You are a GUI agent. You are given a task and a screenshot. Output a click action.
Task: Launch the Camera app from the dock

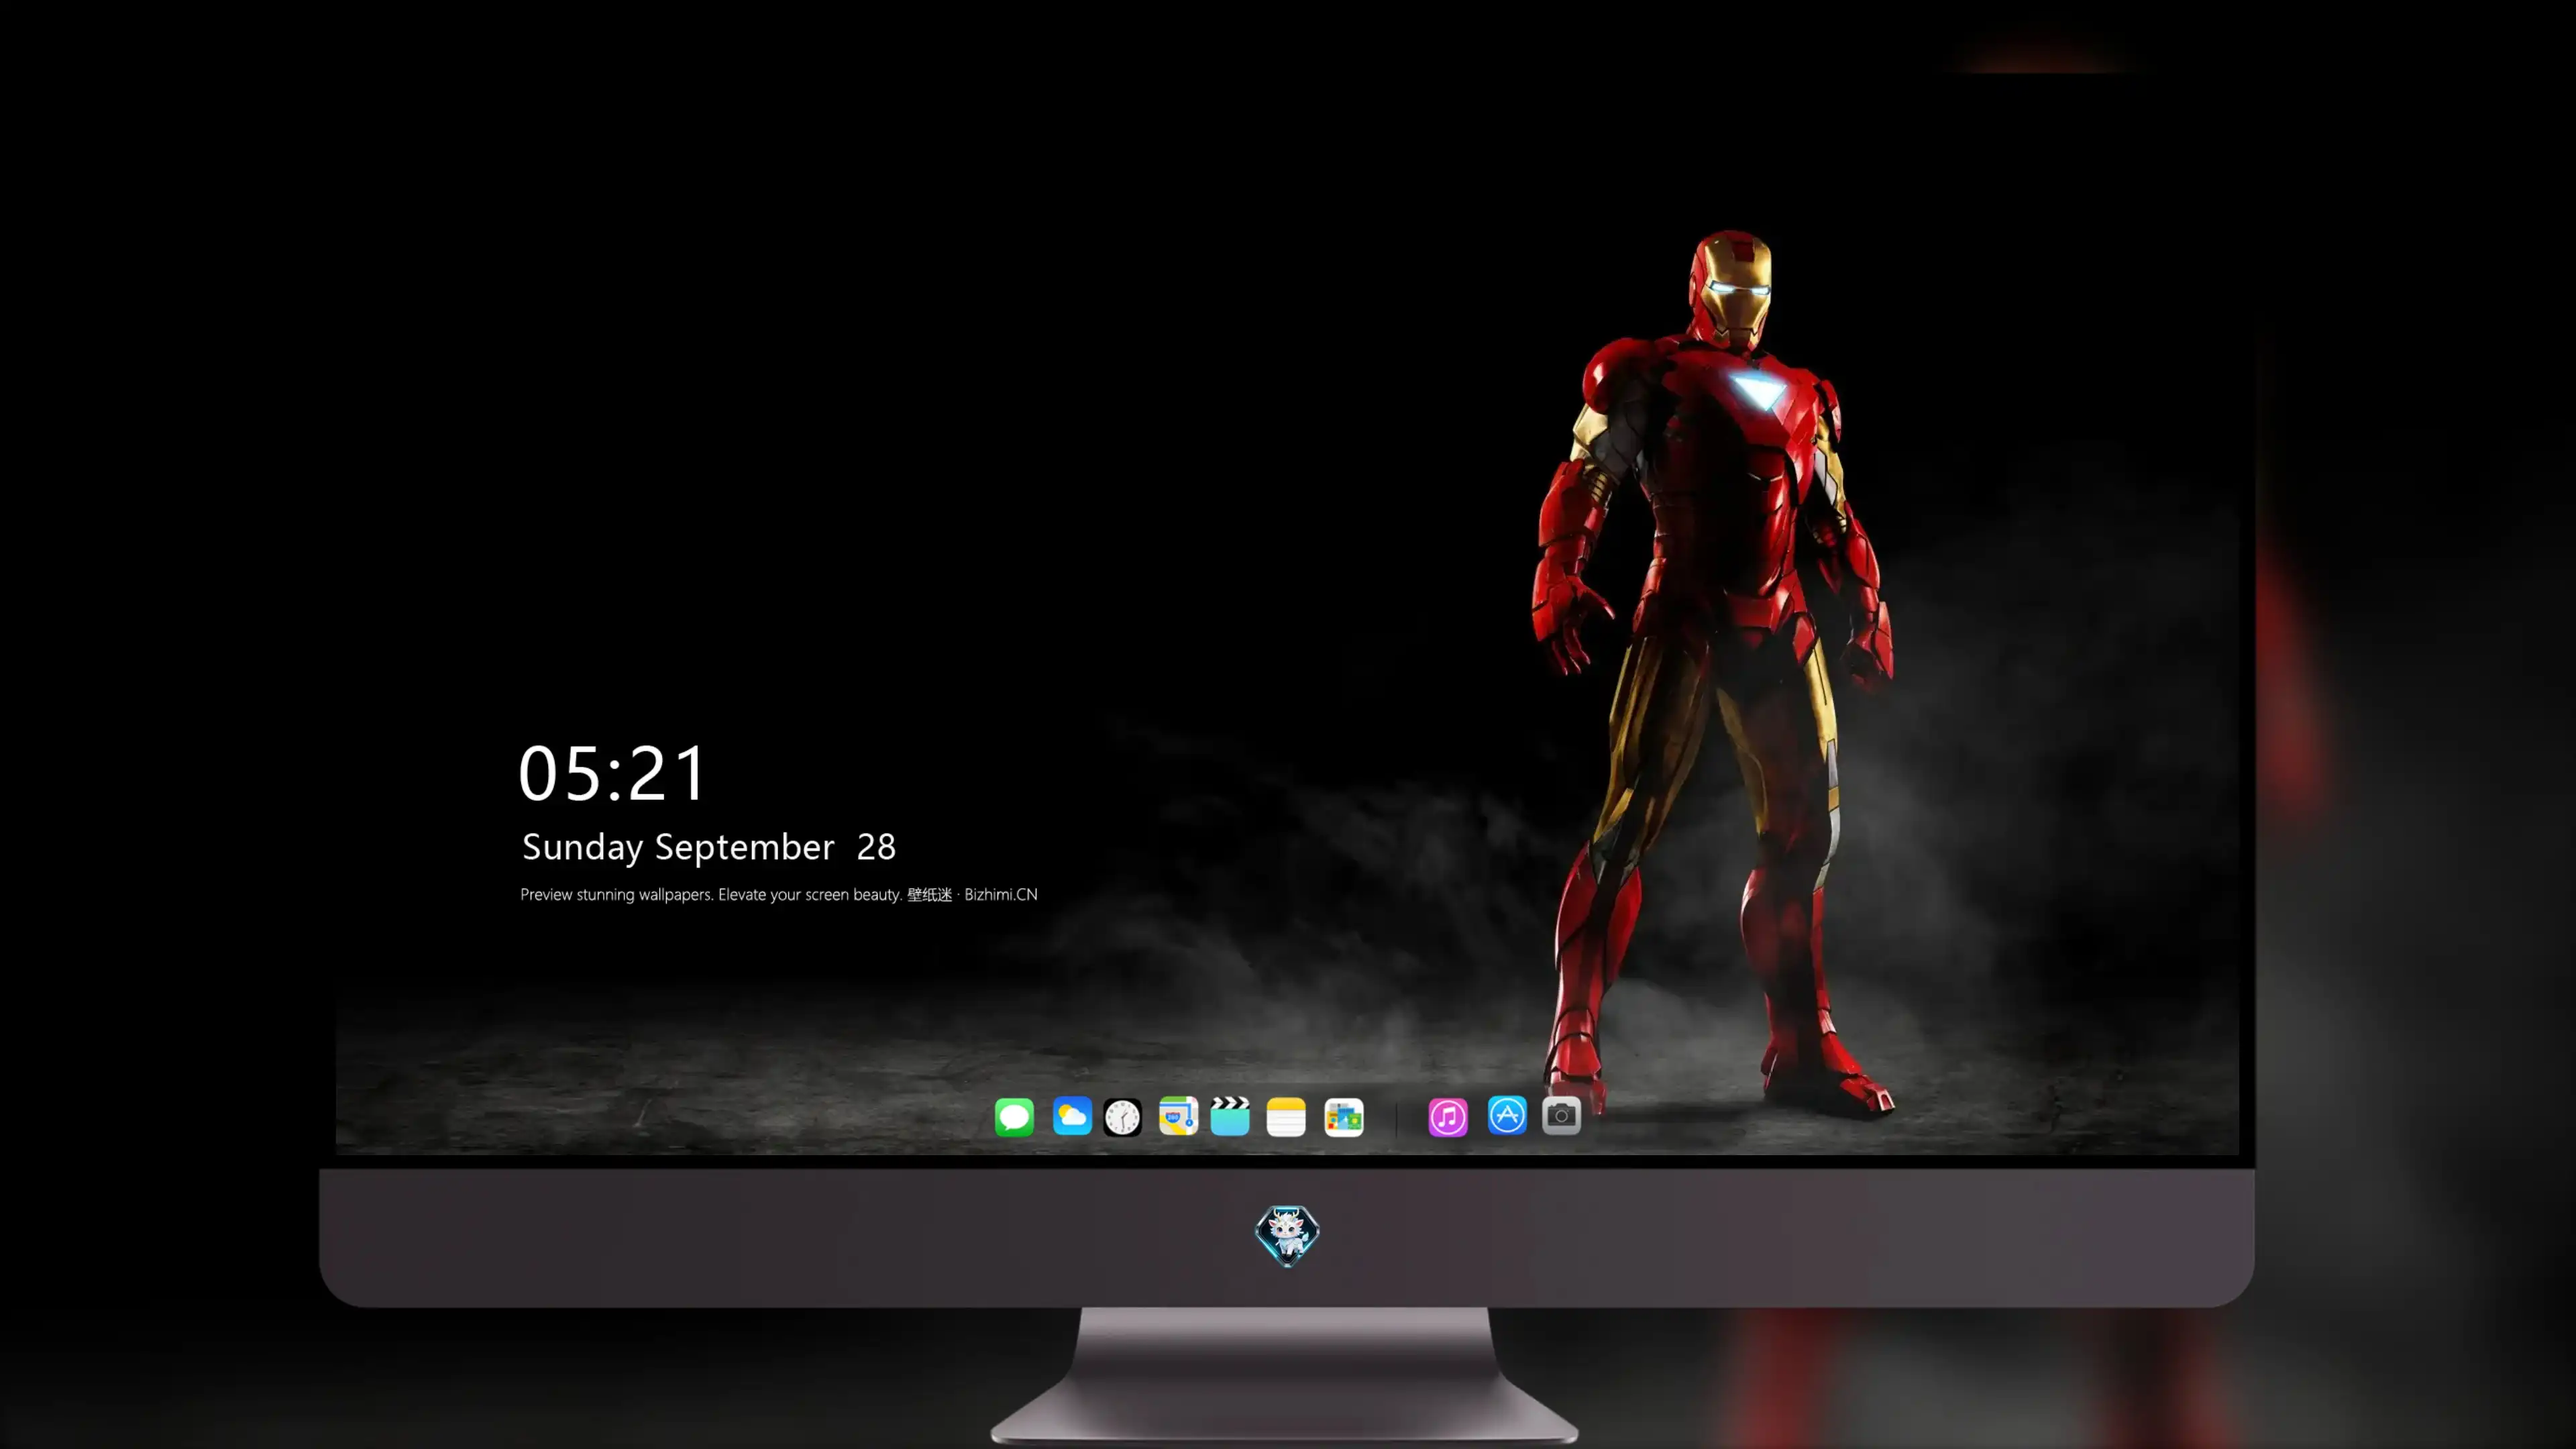coord(1561,1115)
